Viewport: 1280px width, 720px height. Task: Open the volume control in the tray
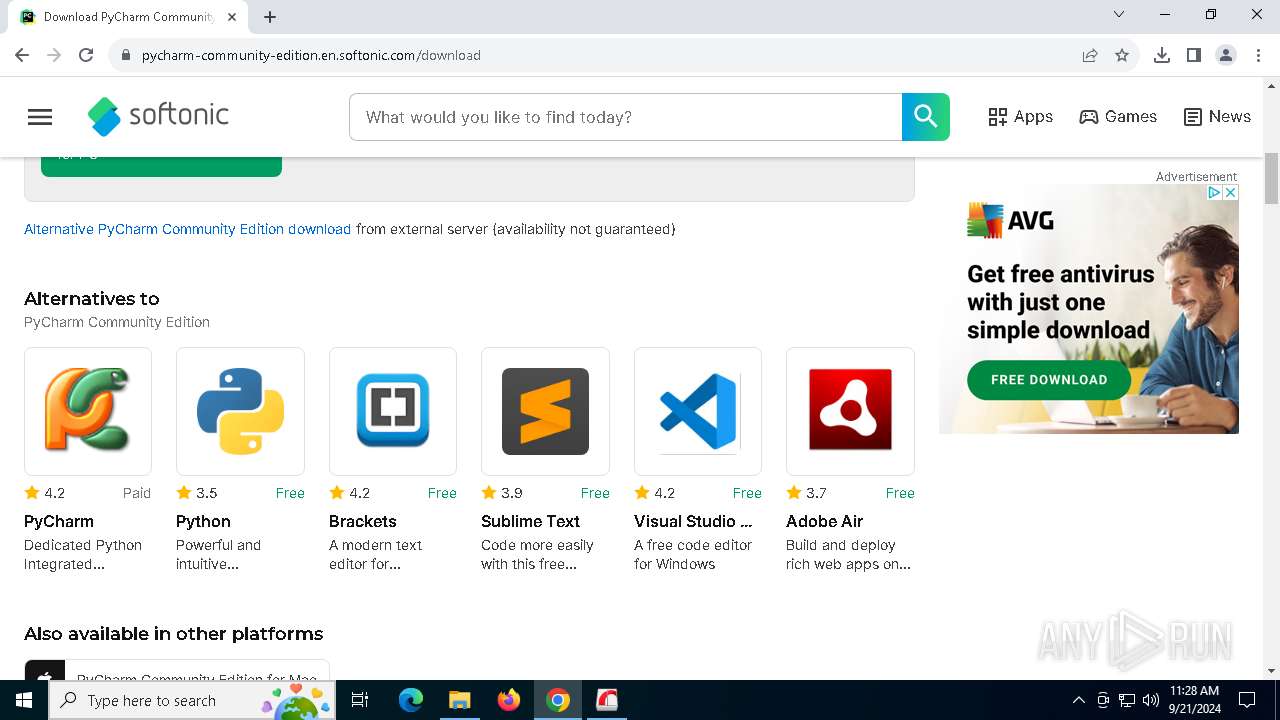(1151, 700)
